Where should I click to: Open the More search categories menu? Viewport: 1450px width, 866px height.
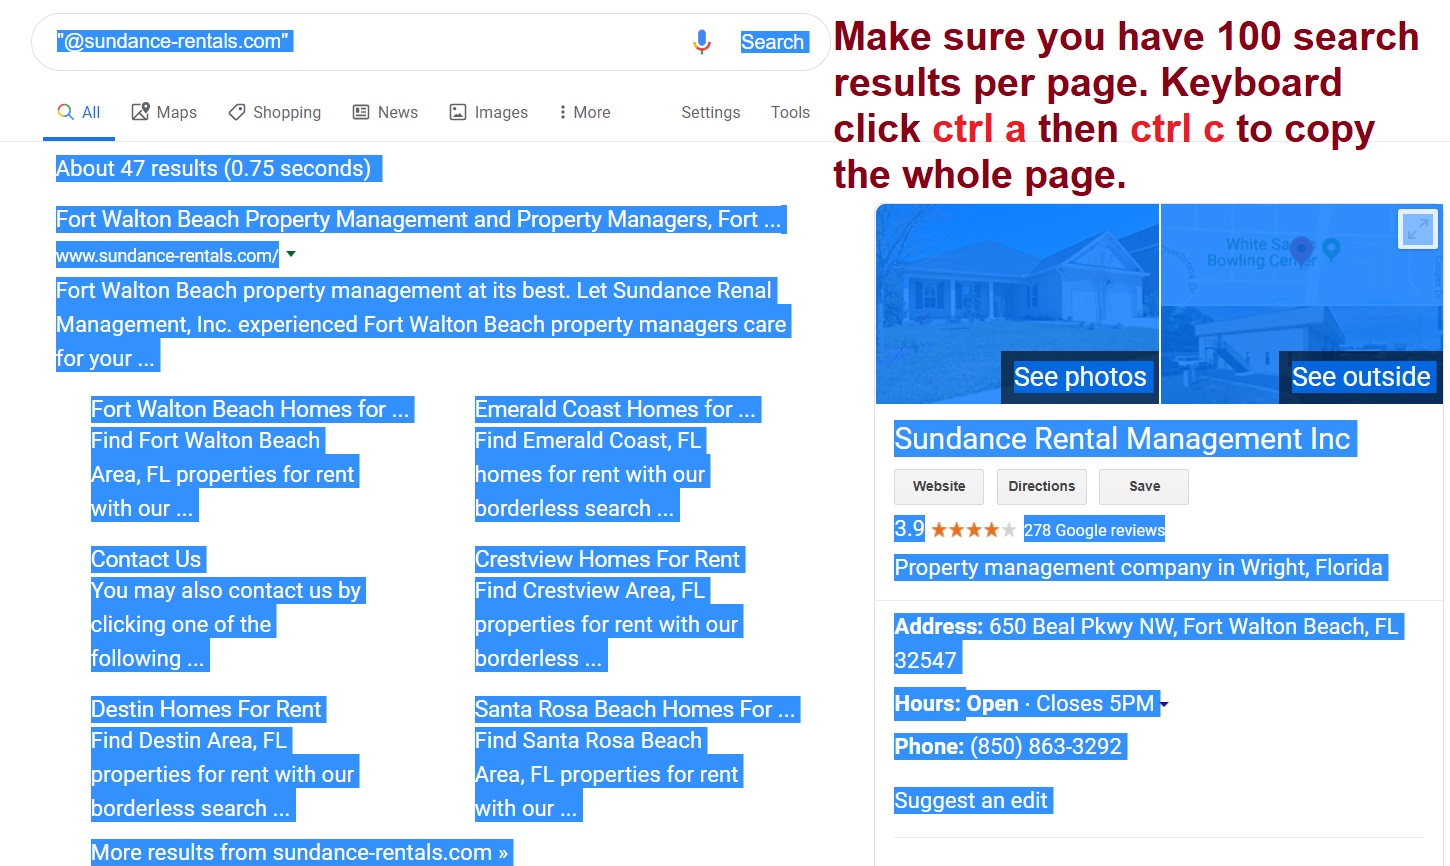coord(585,112)
